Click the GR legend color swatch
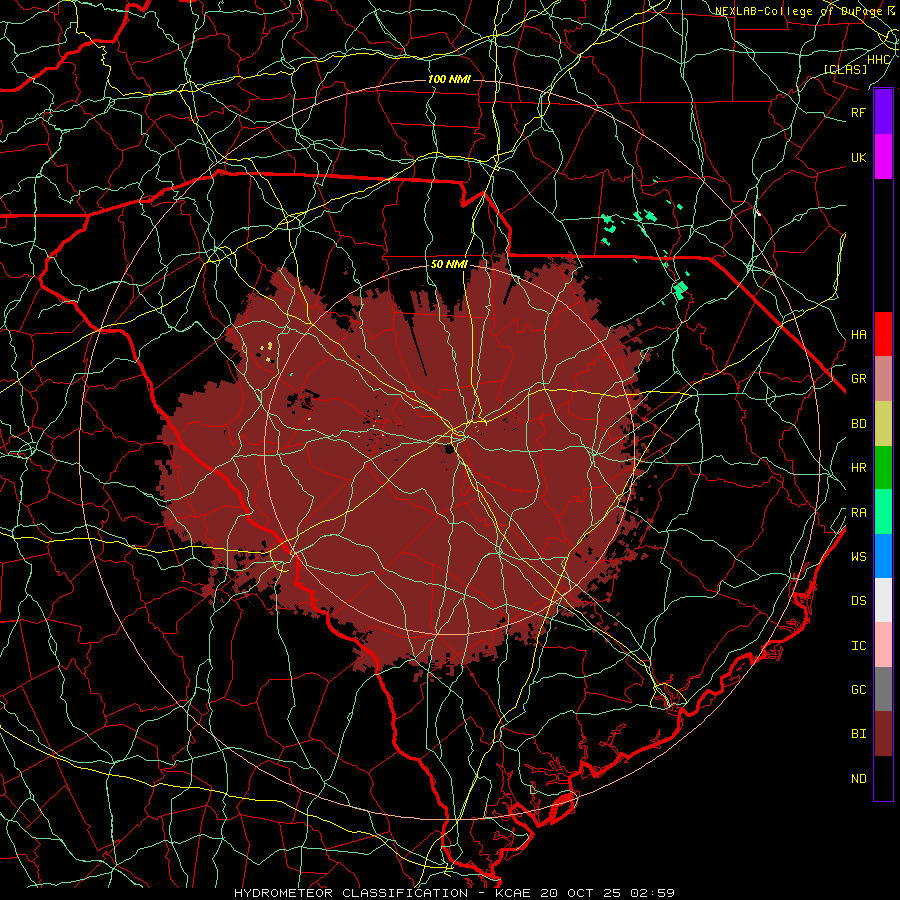Viewport: 900px width, 900px height. (883, 378)
